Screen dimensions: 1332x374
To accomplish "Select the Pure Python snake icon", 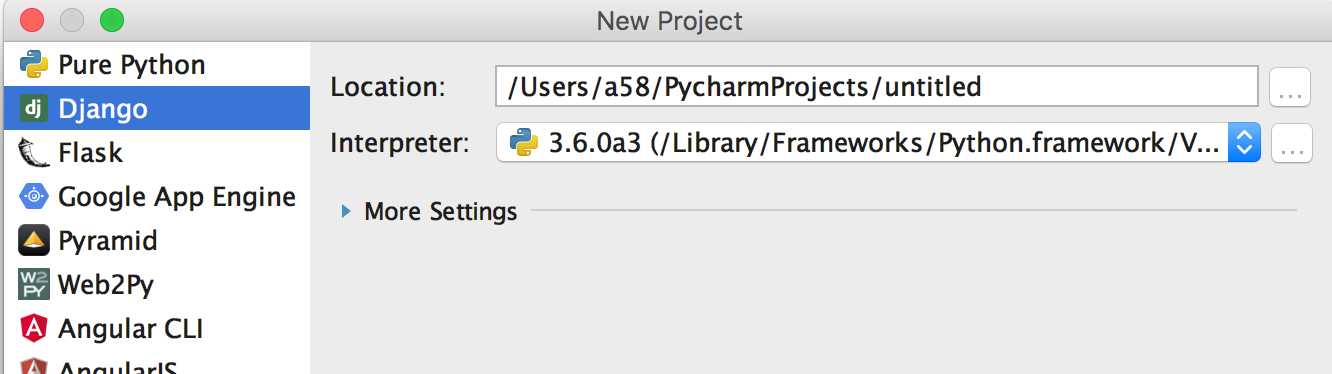I will point(34,65).
